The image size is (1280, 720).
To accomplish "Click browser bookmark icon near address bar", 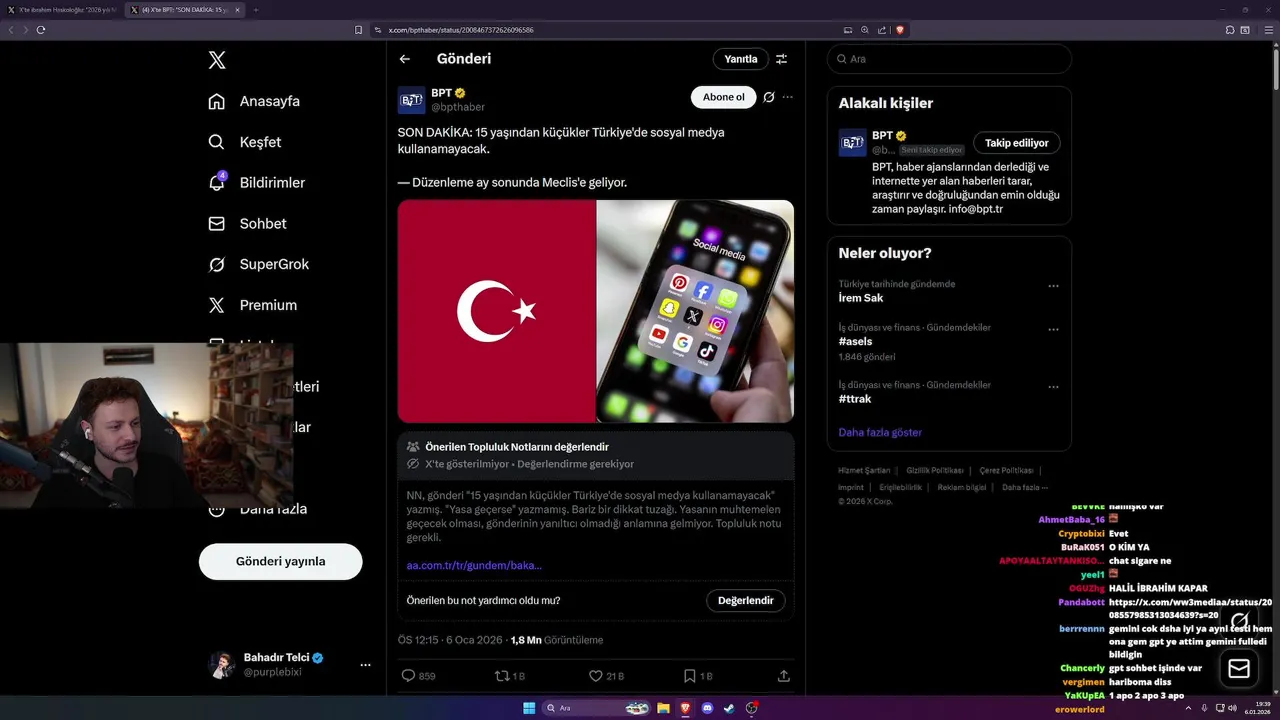I will coord(359,30).
